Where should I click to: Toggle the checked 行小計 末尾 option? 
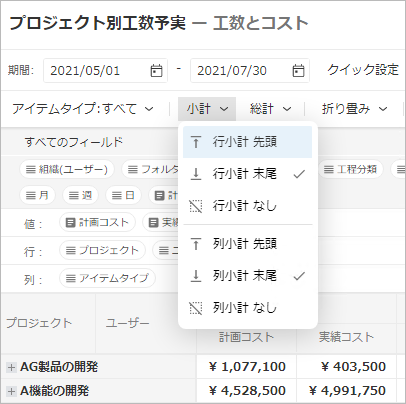coord(248,174)
